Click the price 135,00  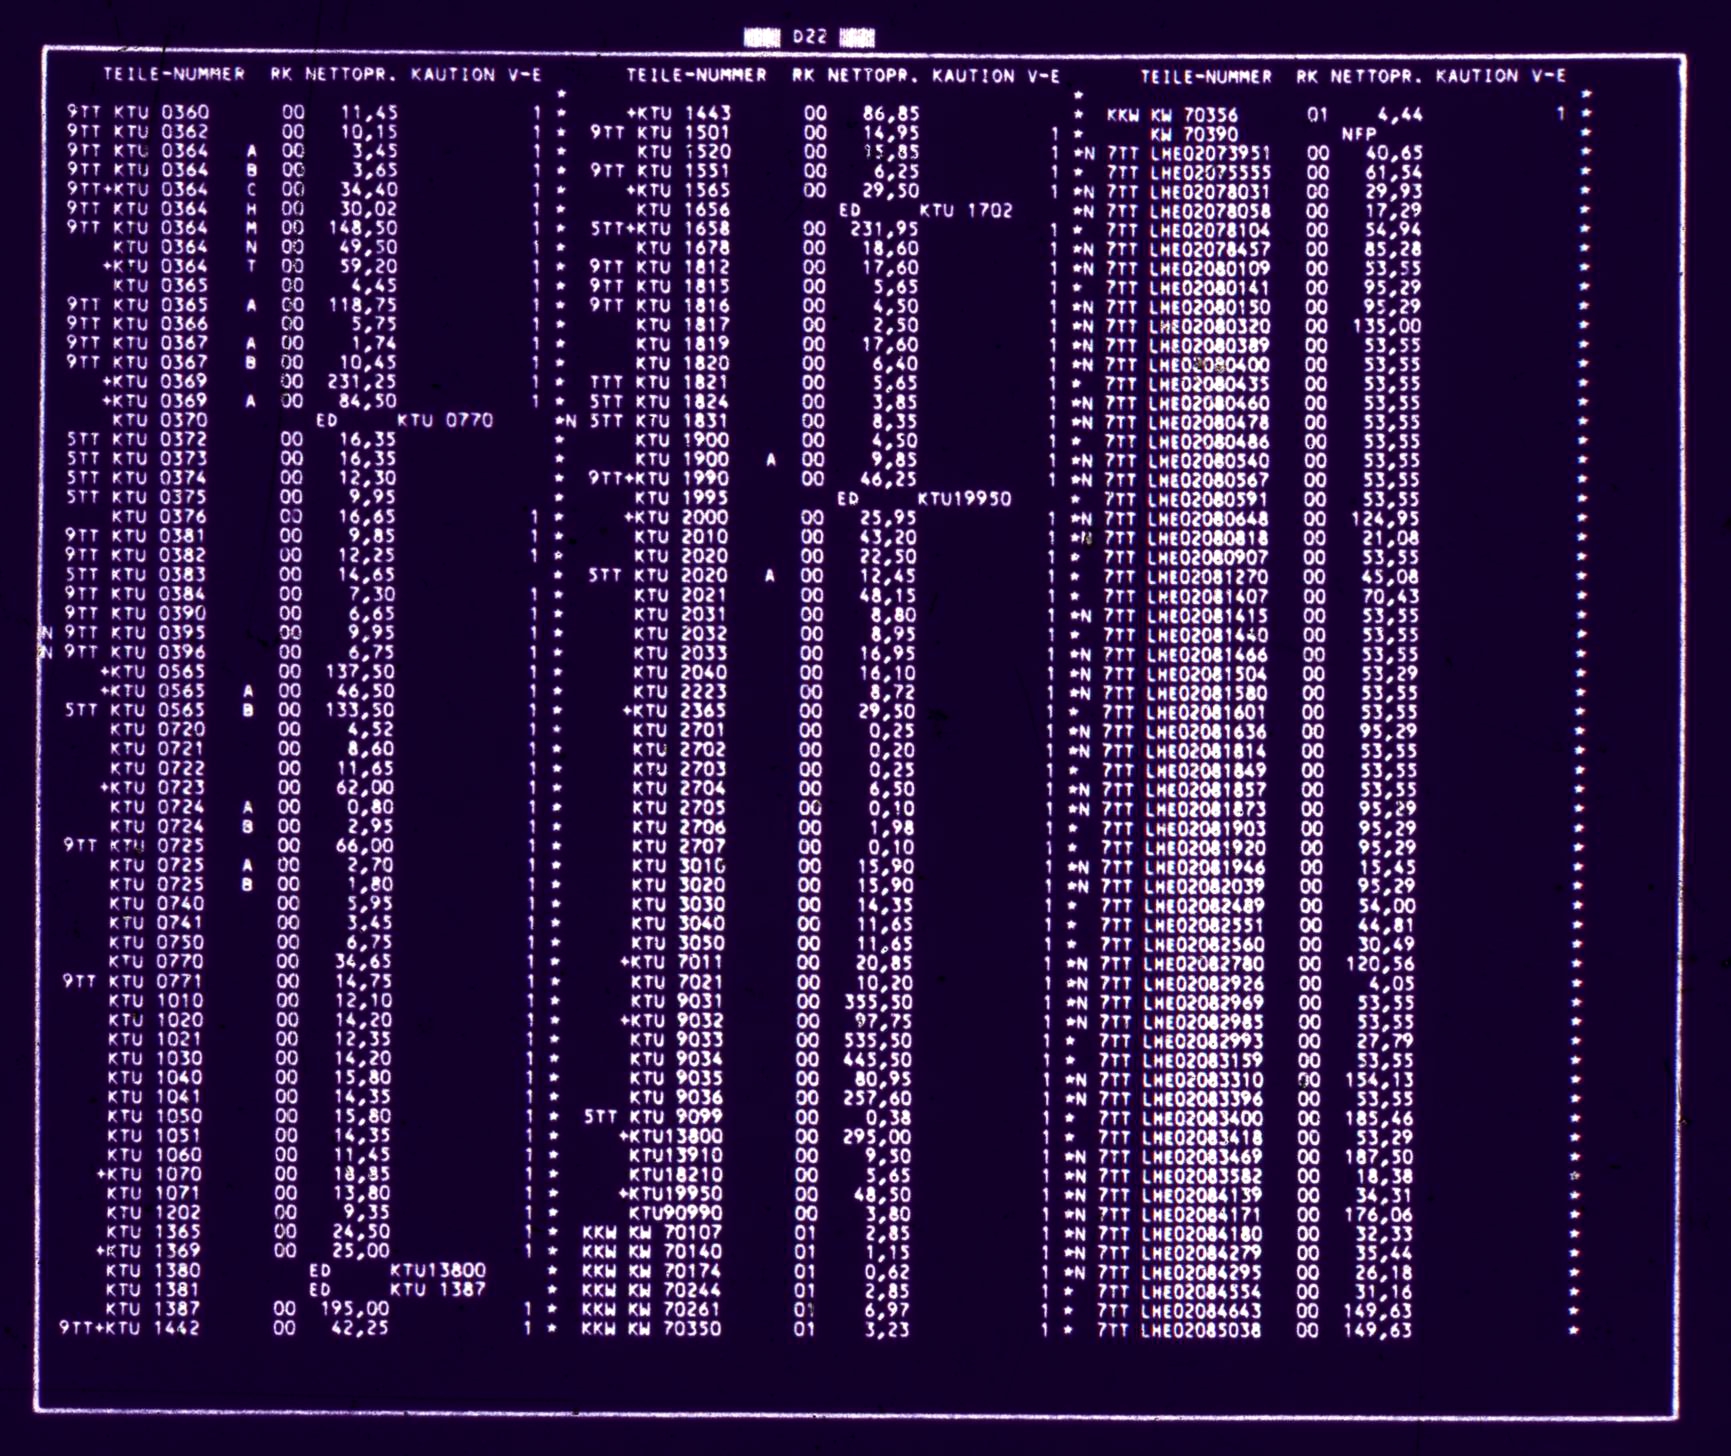1385,326
